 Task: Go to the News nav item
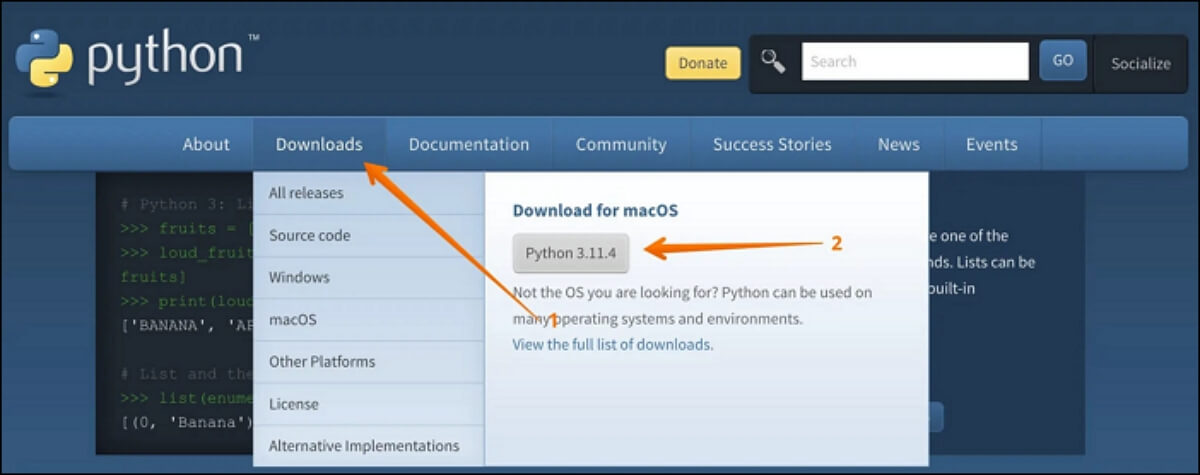point(898,144)
